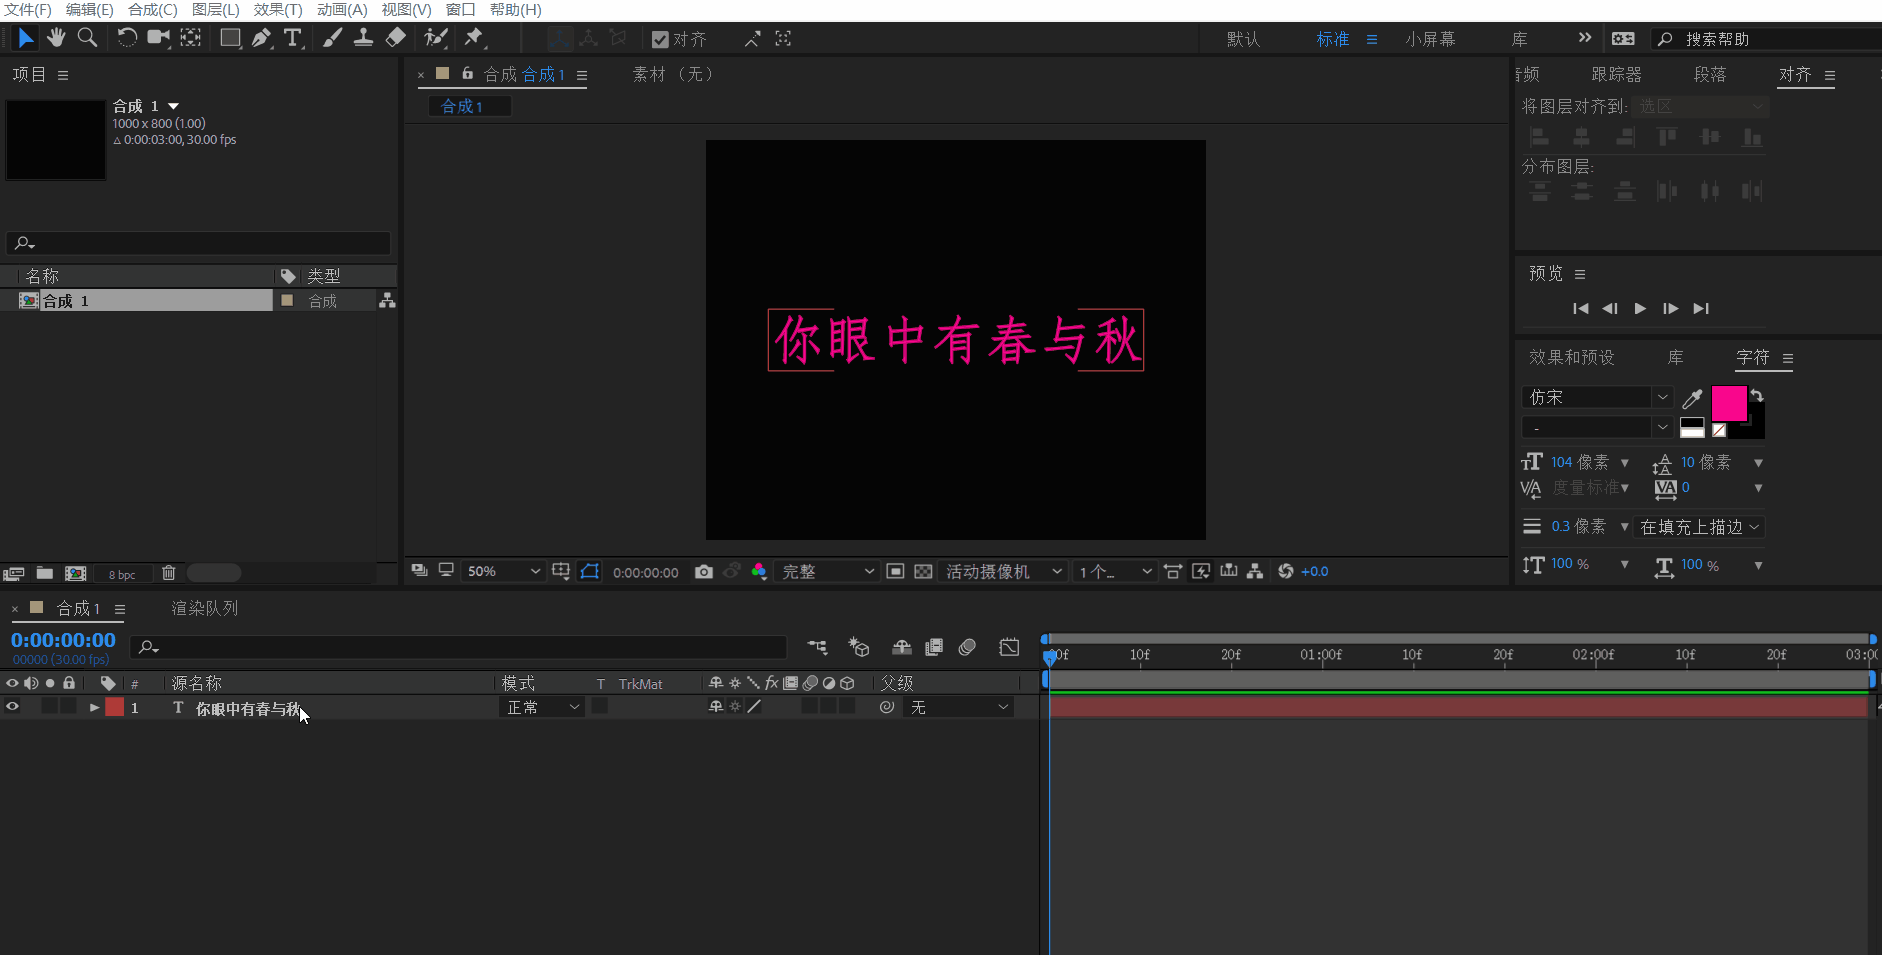Image resolution: width=1882 pixels, height=955 pixels.
Task: Select the Hand tool
Action: pos(56,38)
